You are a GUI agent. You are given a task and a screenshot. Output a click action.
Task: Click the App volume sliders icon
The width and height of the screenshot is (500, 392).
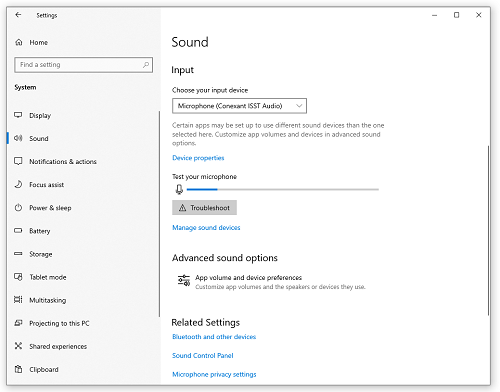tap(184, 281)
